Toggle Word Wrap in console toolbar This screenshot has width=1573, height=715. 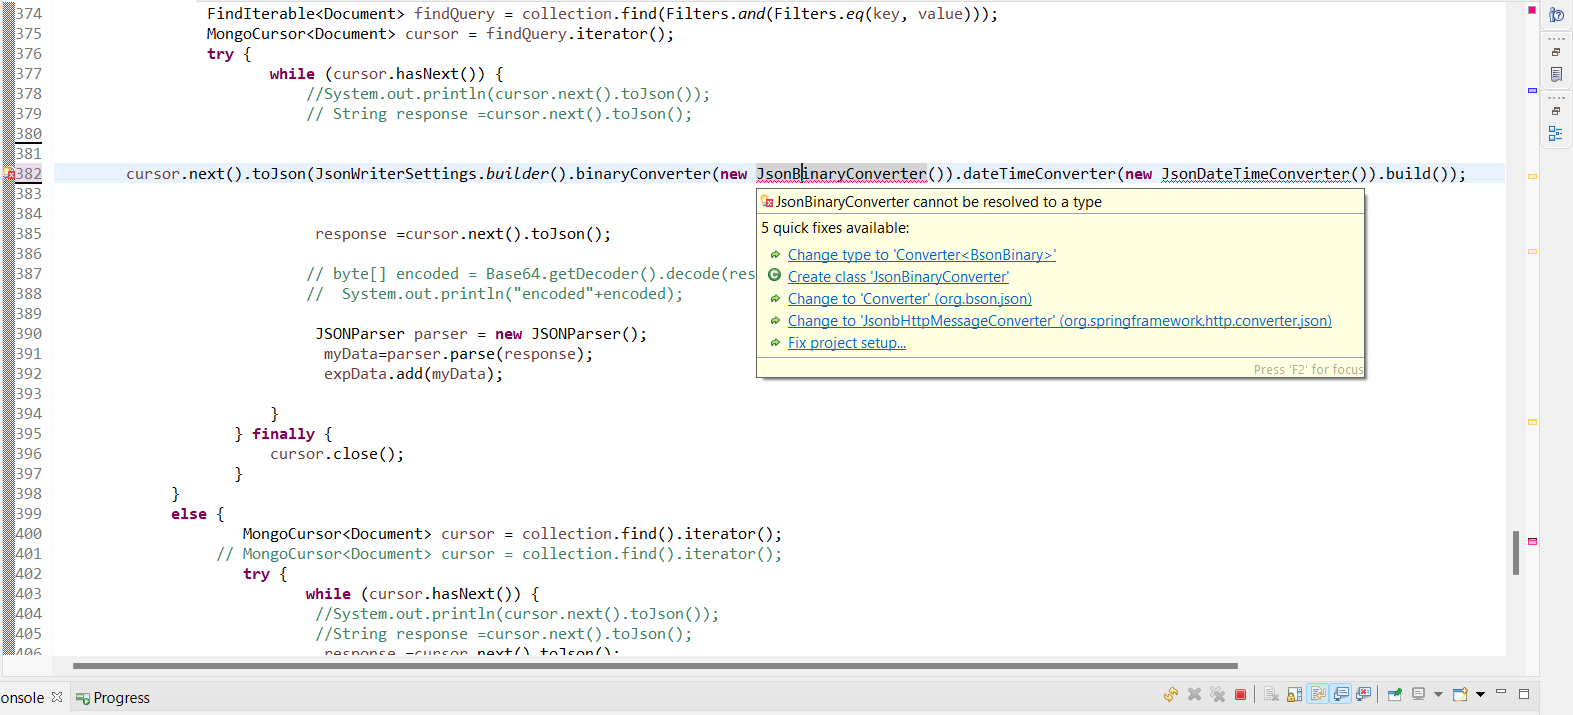point(1318,694)
